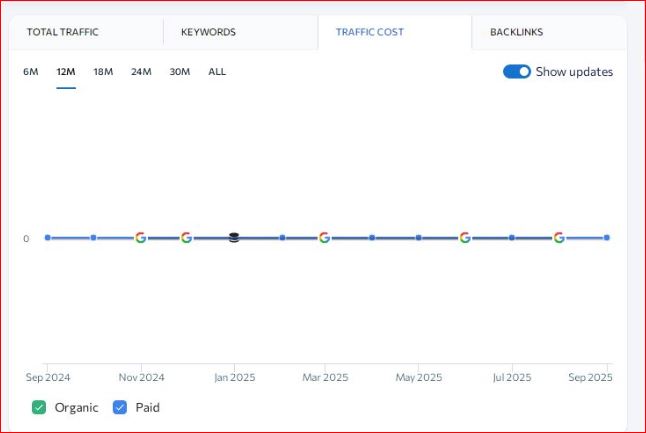
Task: Switch to the Total Traffic tab
Action: (x=63, y=32)
